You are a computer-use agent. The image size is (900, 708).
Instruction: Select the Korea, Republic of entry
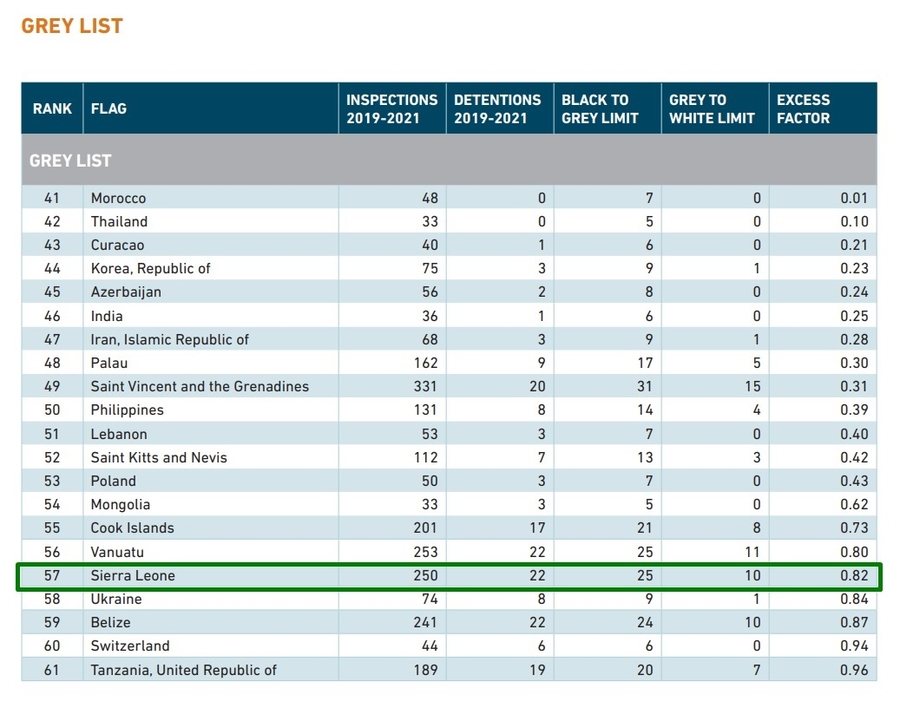[150, 268]
